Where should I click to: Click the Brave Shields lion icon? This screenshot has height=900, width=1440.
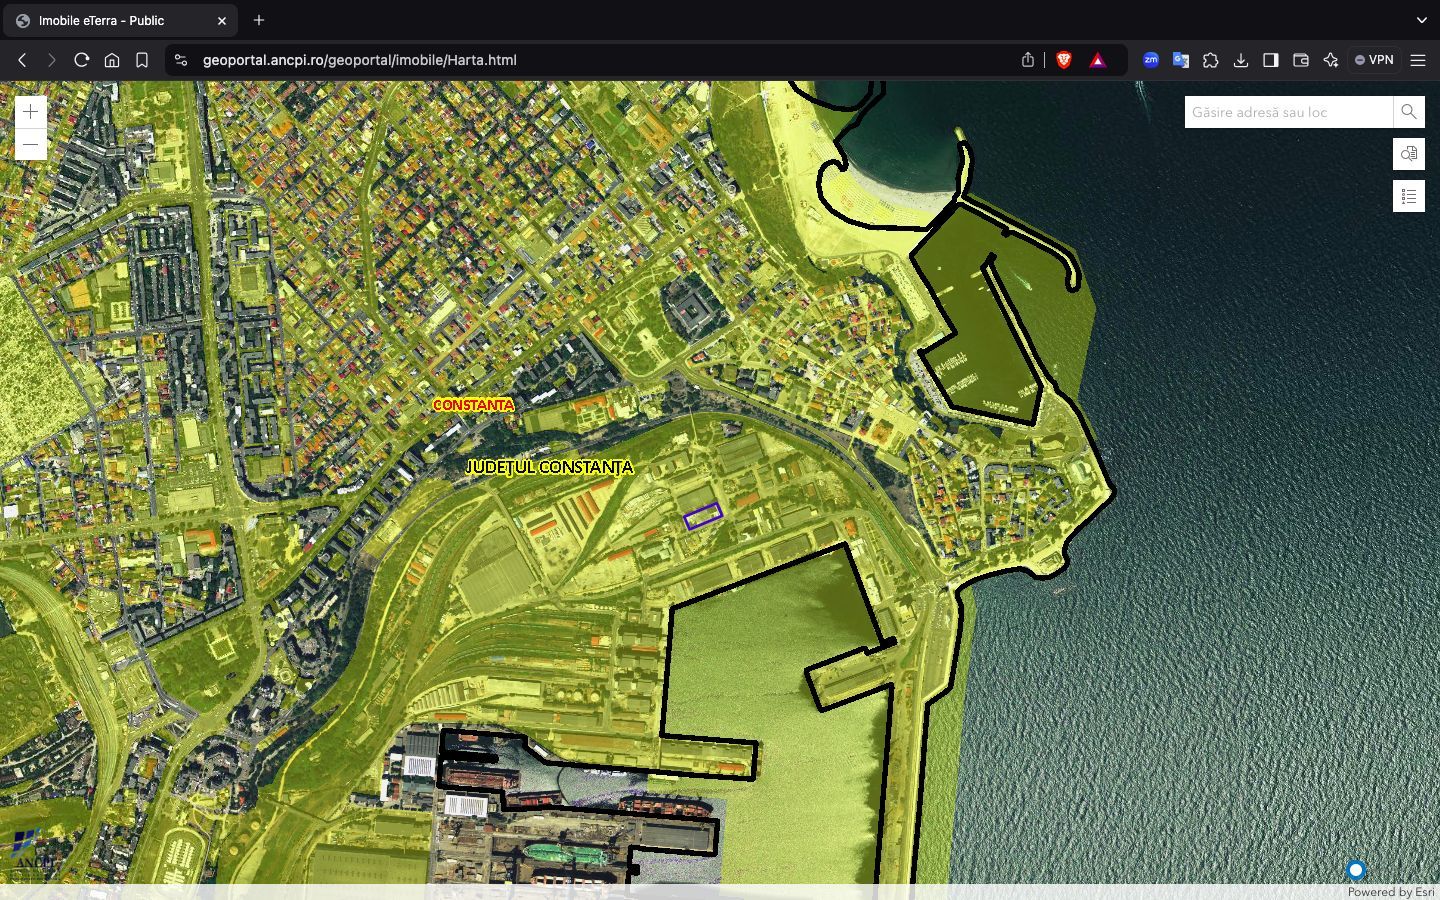[1064, 60]
